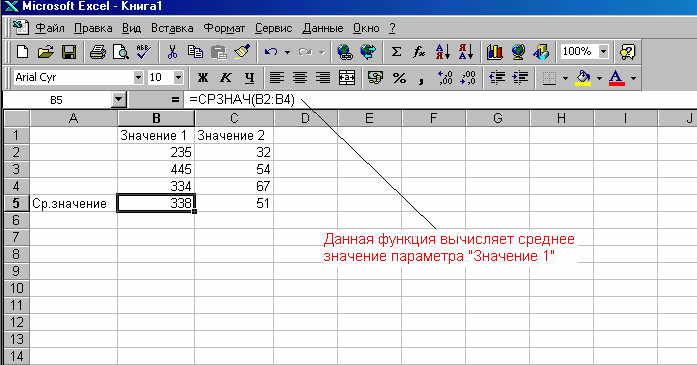Apply red font color A
Viewport: 697px width, 365px height.
point(617,78)
